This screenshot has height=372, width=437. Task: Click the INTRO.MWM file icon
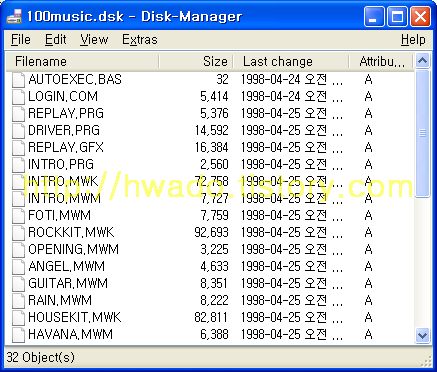pyautogui.click(x=18, y=199)
